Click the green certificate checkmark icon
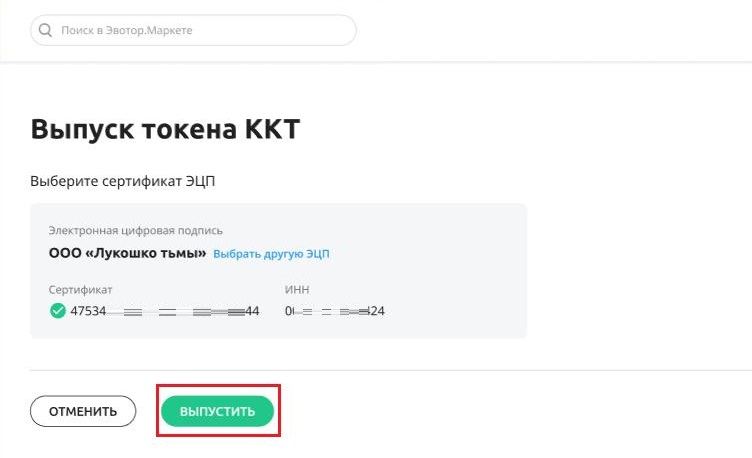The image size is (752, 458). [x=58, y=311]
